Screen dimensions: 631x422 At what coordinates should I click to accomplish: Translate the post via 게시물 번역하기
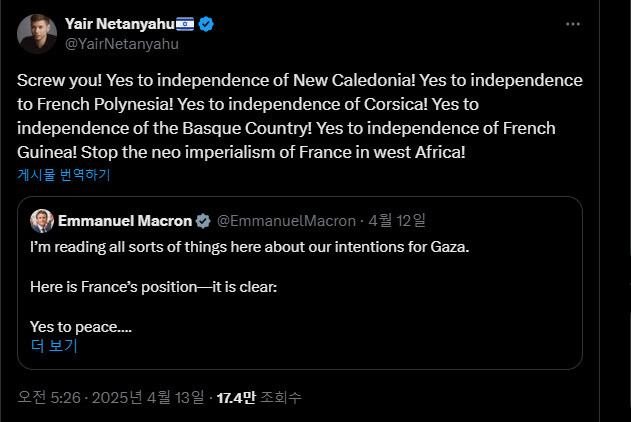64,174
